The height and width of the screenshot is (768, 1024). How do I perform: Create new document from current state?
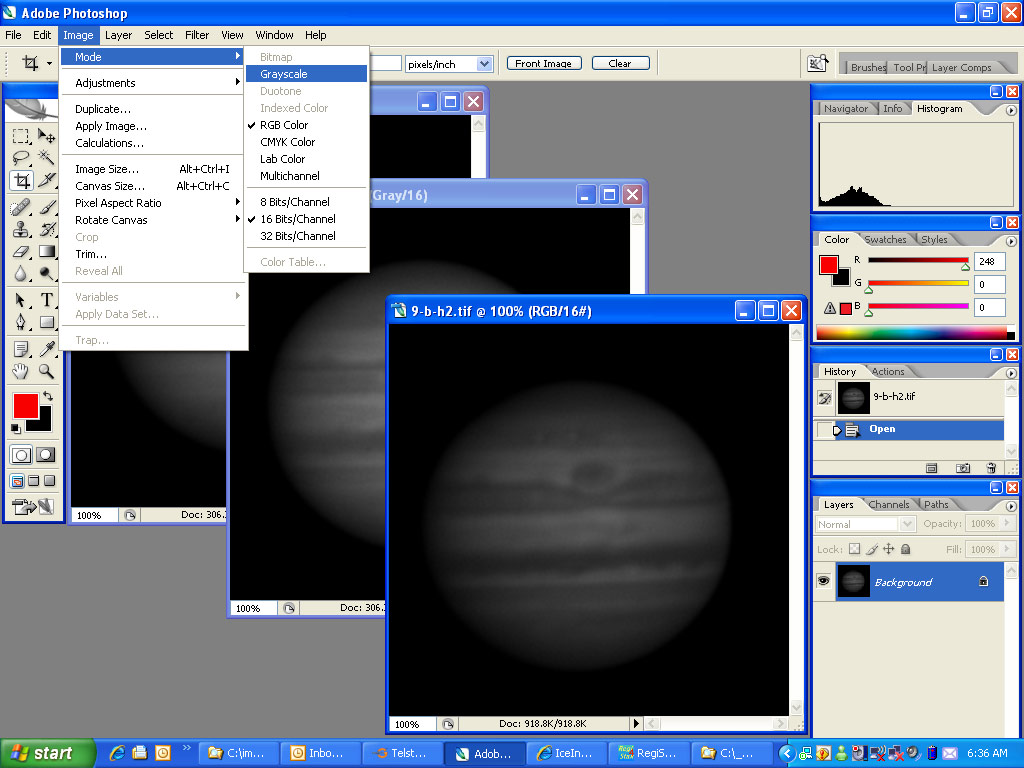coord(932,468)
